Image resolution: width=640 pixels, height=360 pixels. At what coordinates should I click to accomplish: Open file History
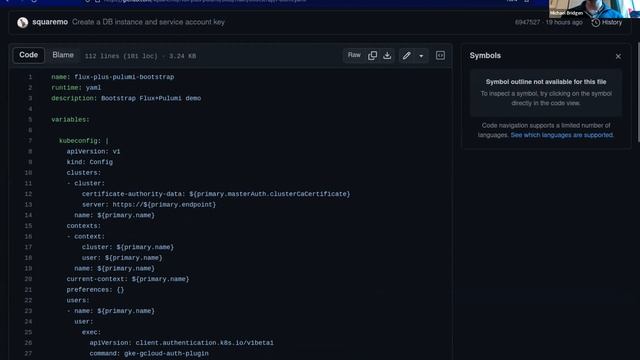click(x=607, y=22)
